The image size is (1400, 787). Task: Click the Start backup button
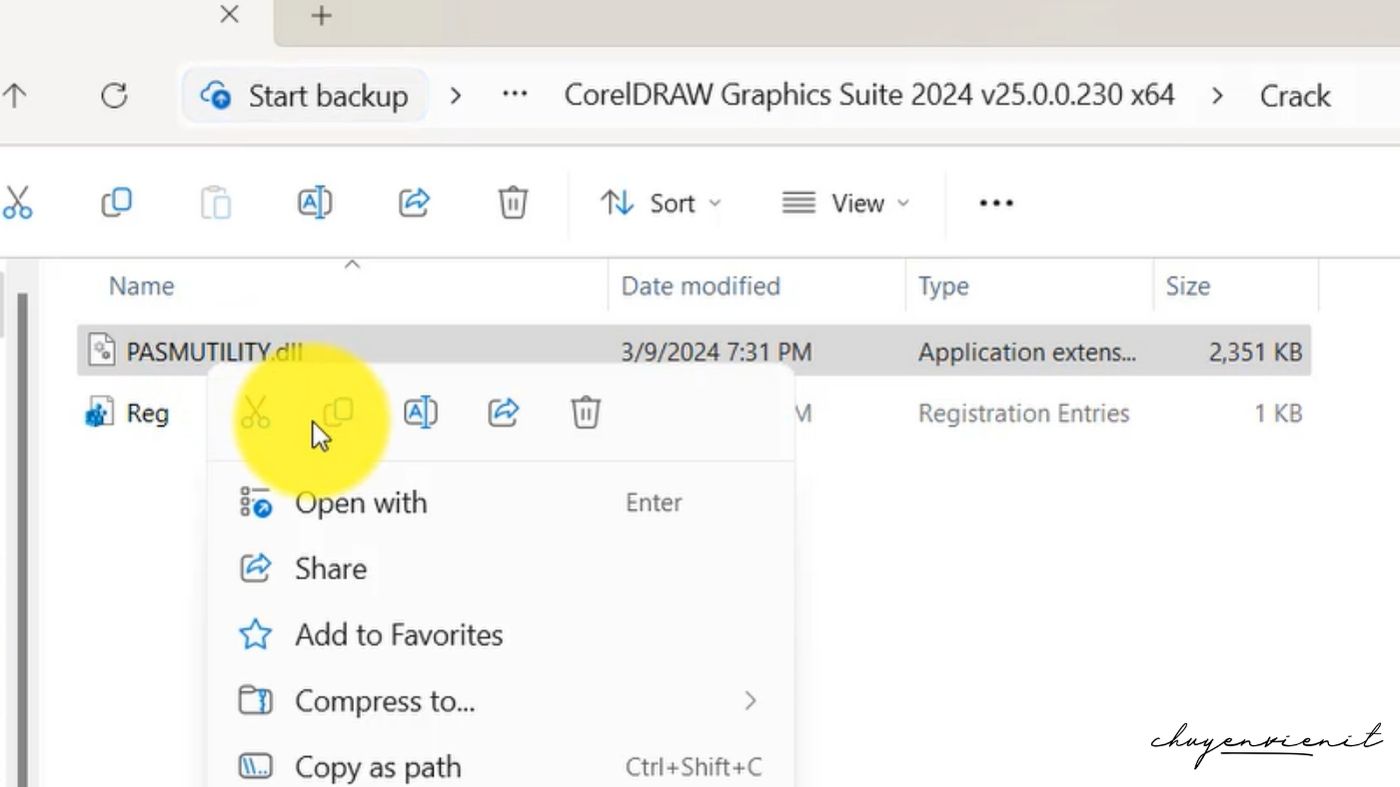305,95
